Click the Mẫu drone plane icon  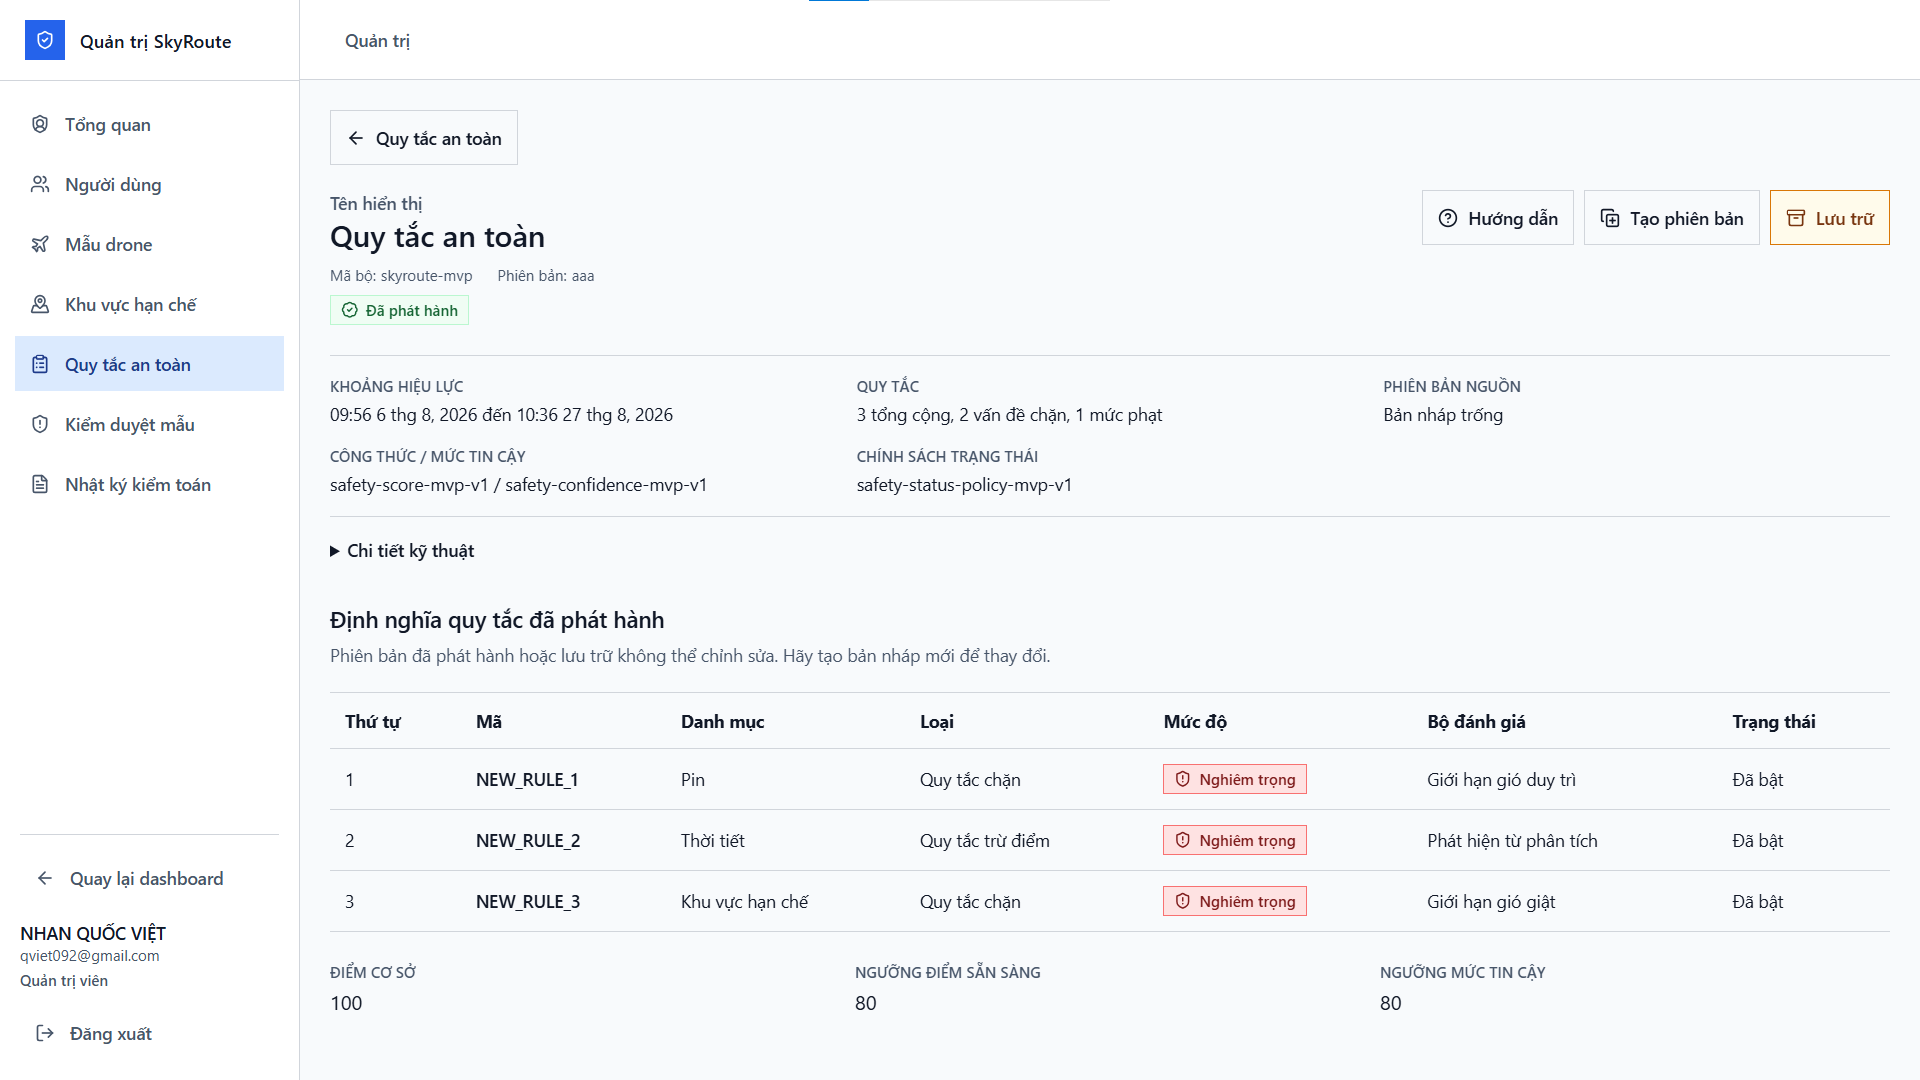point(40,244)
